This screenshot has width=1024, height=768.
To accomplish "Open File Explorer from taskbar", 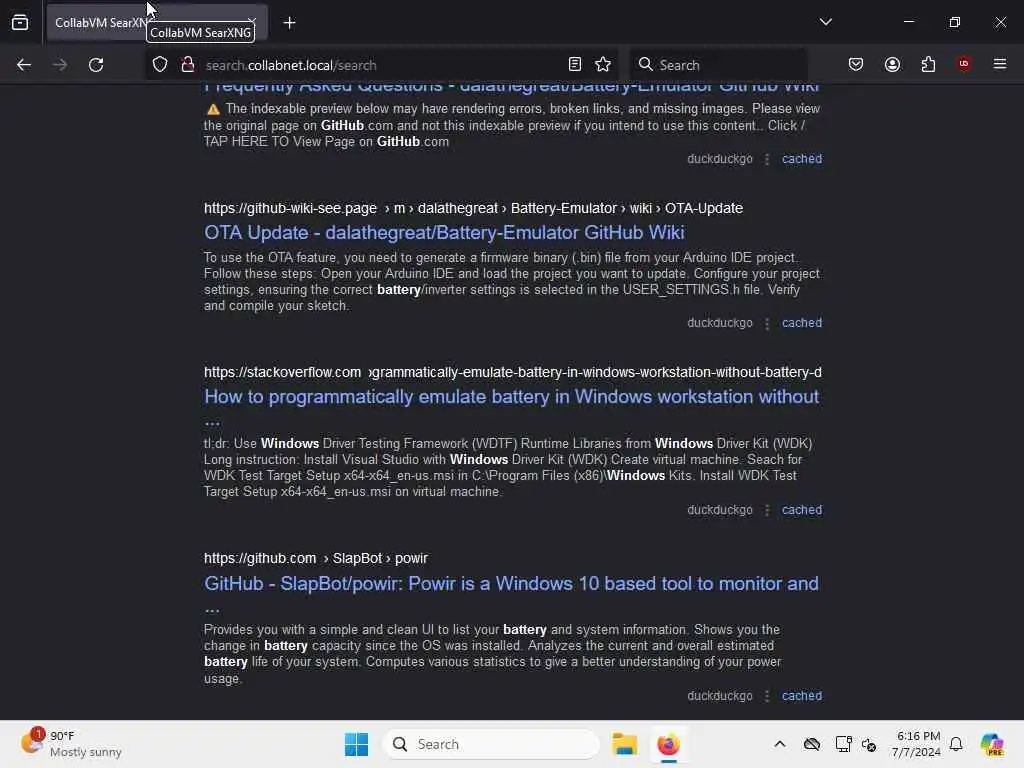I will (x=624, y=744).
